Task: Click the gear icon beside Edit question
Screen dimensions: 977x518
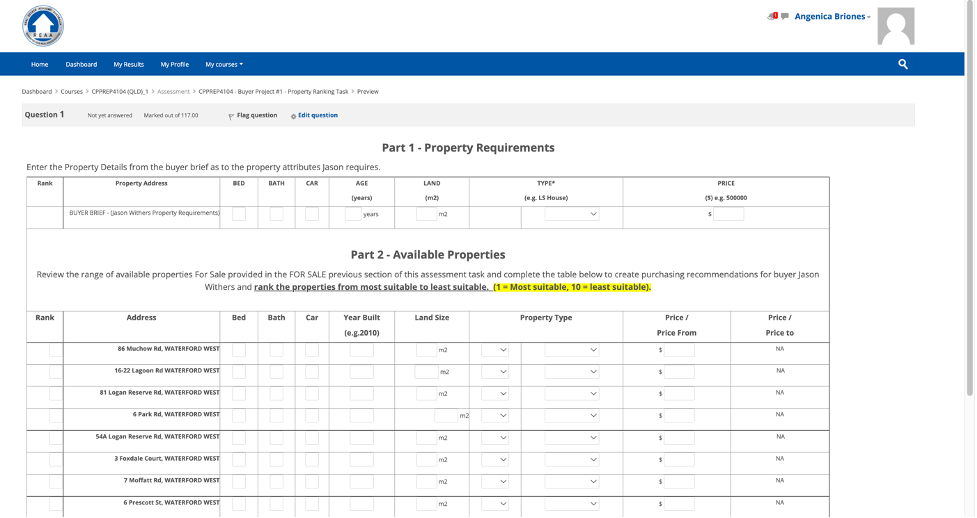Action: point(293,116)
